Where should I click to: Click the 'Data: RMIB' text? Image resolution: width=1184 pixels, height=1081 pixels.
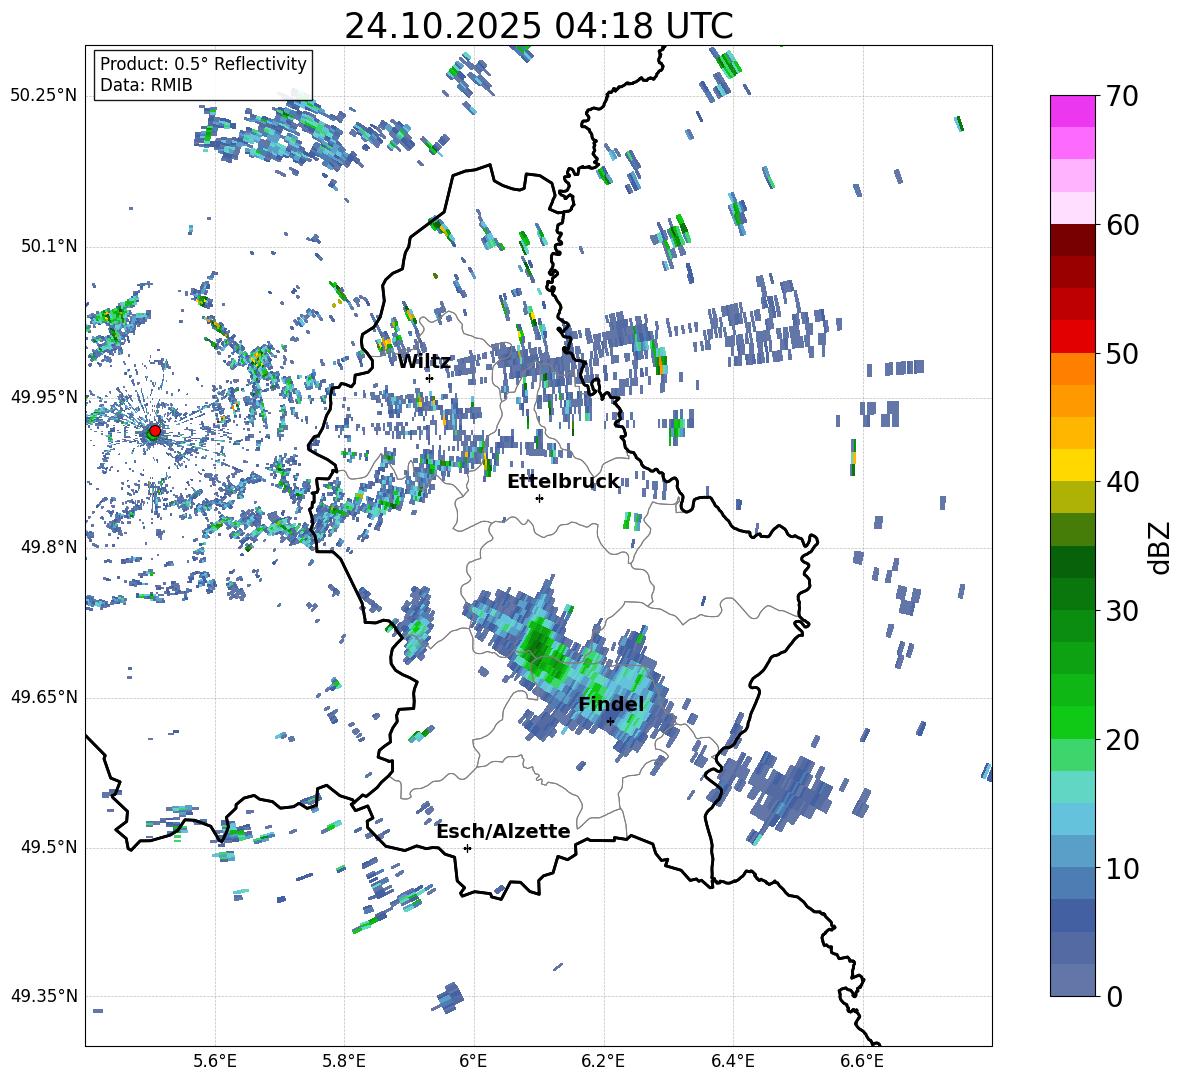(x=146, y=85)
